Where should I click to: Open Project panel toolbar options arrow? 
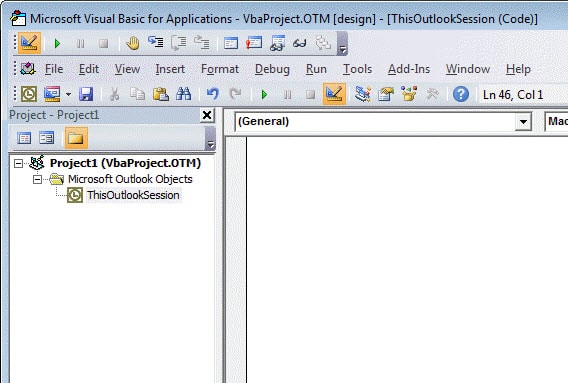[210, 138]
